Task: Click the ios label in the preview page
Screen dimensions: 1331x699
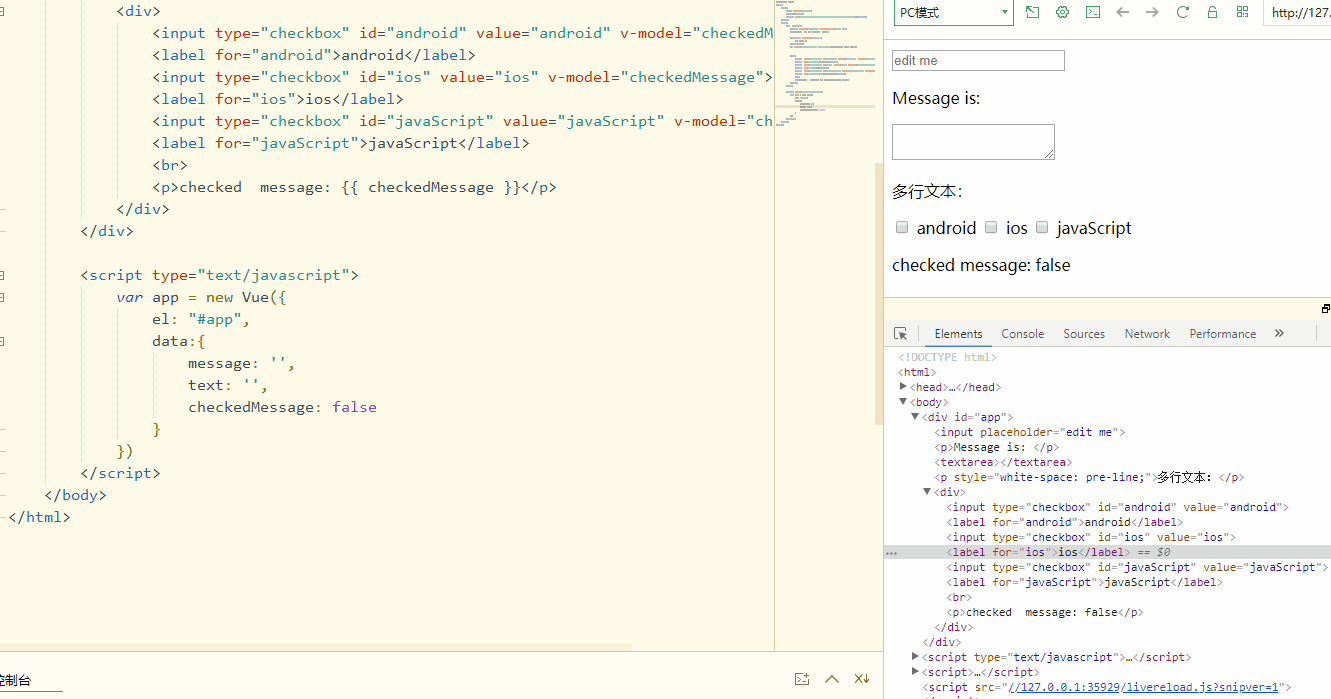Action: pyautogui.click(x=1017, y=228)
